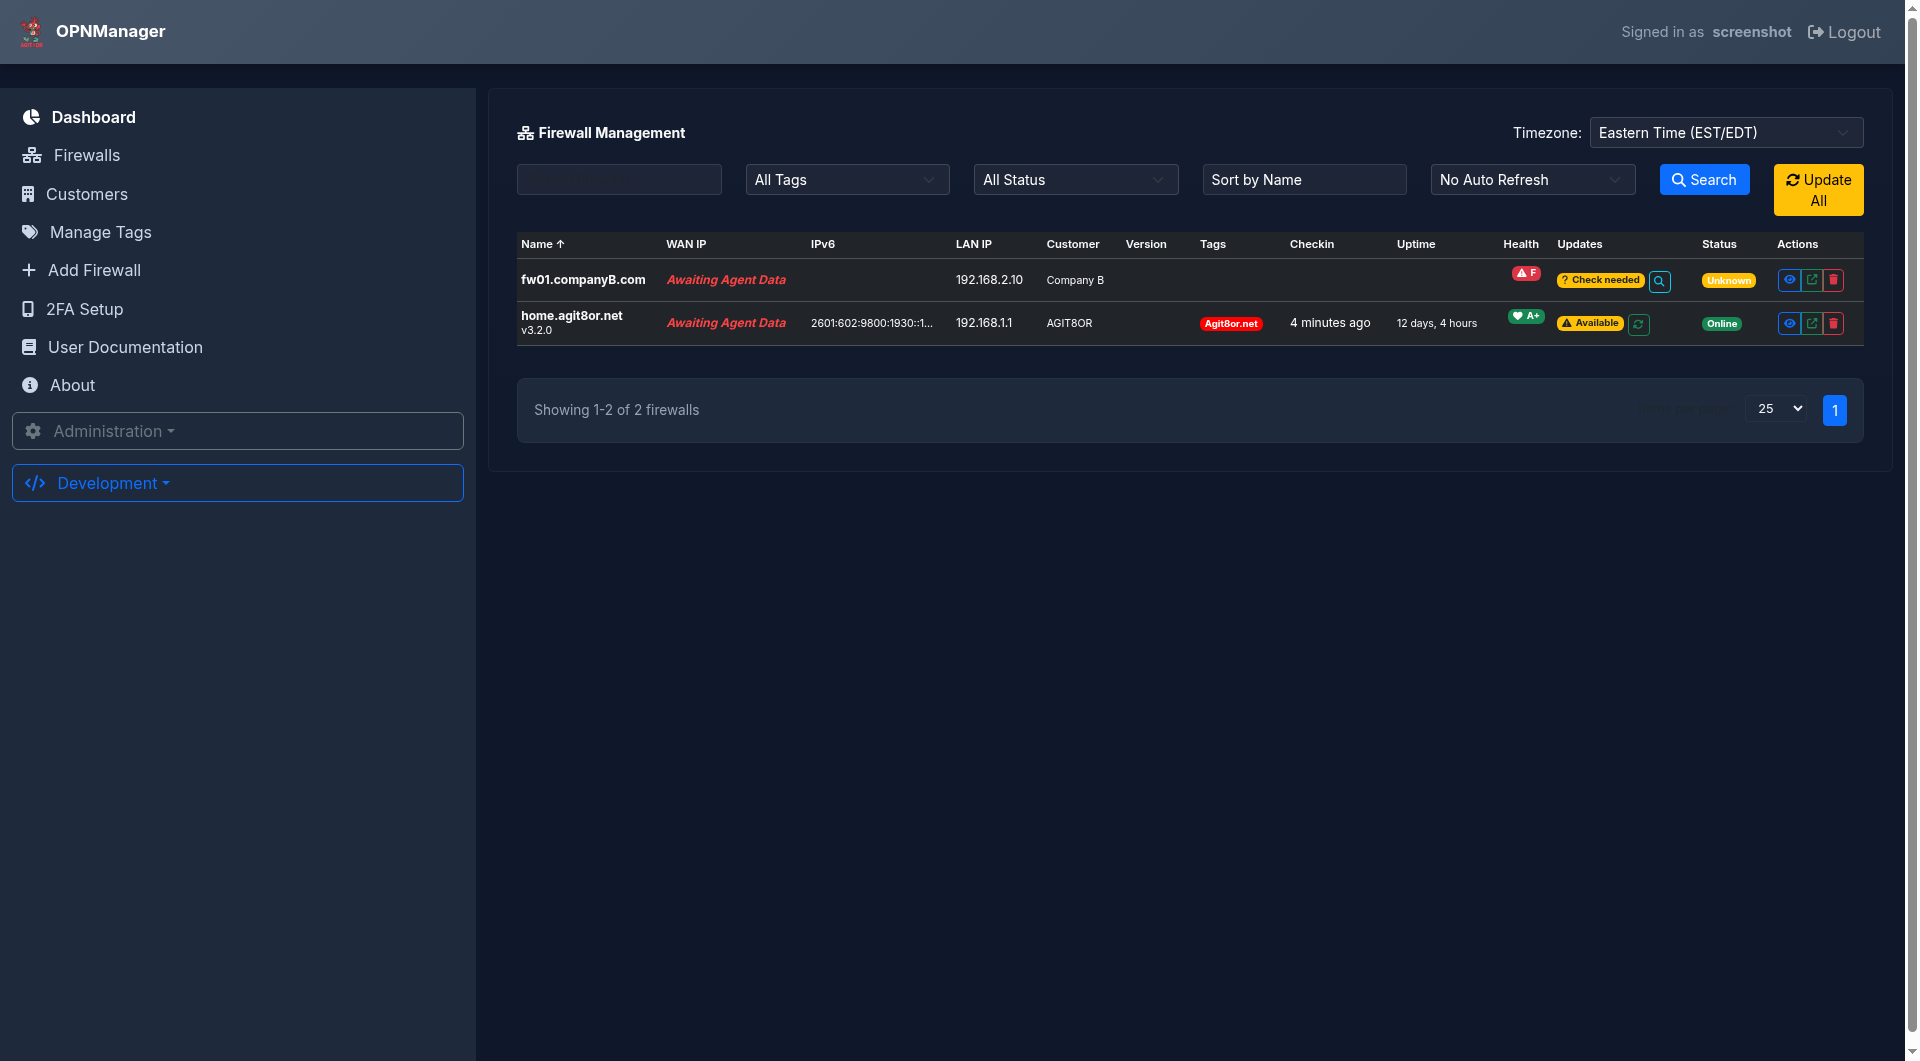This screenshot has height=1061, width=1920.
Task: Click the OPNManager logo icon
Action: pos(32,32)
